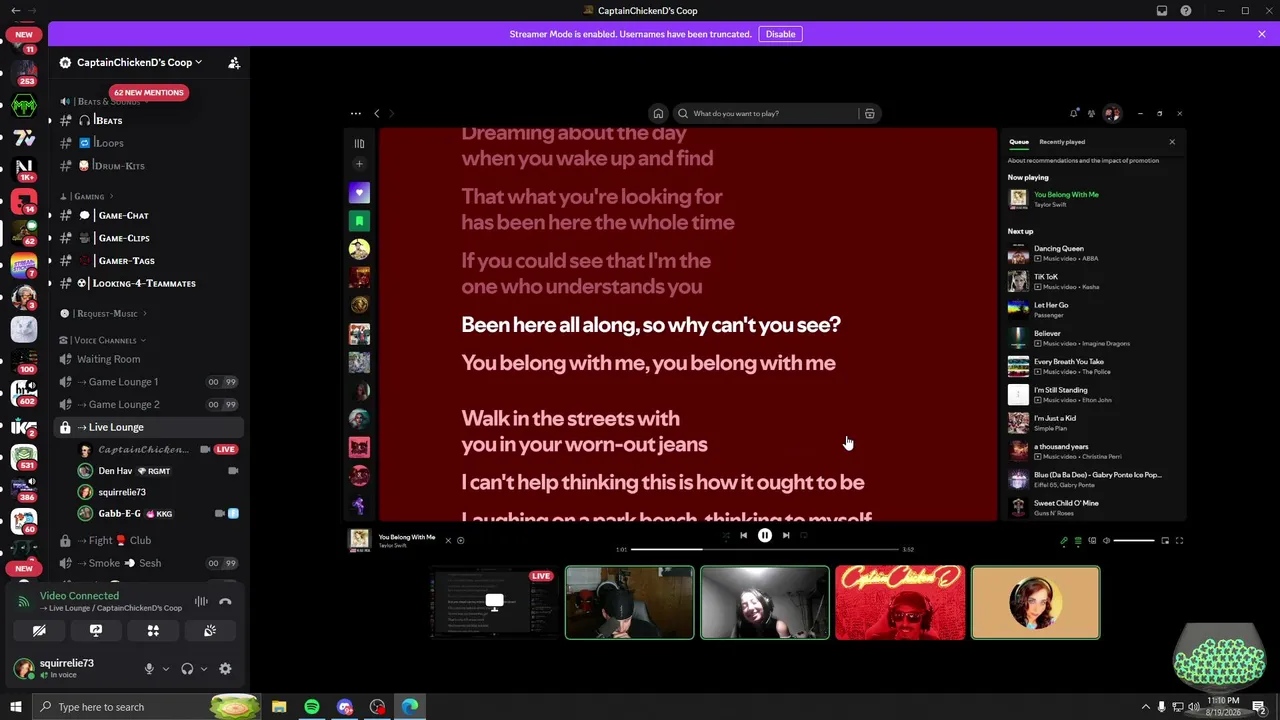Open the Game-Chat channel
The image size is (1280, 720).
[x=149, y=215]
